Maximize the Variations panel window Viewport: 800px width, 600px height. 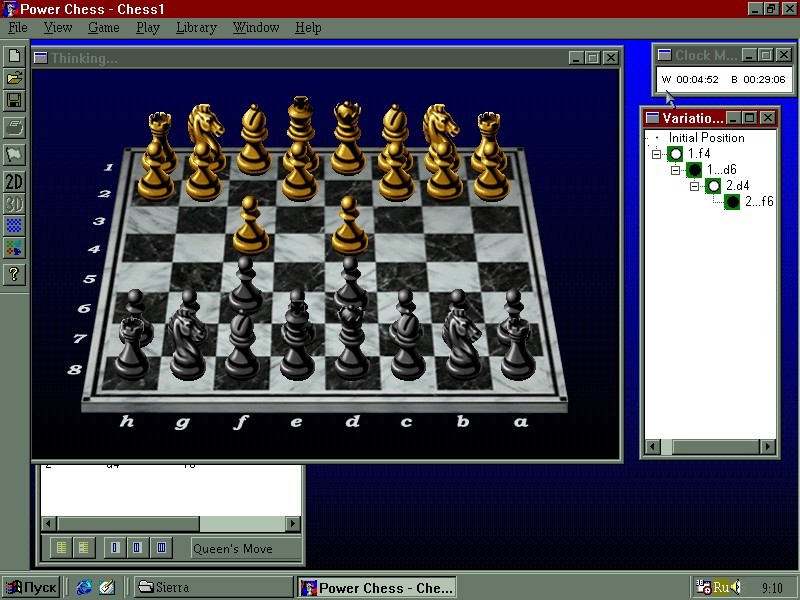749,118
